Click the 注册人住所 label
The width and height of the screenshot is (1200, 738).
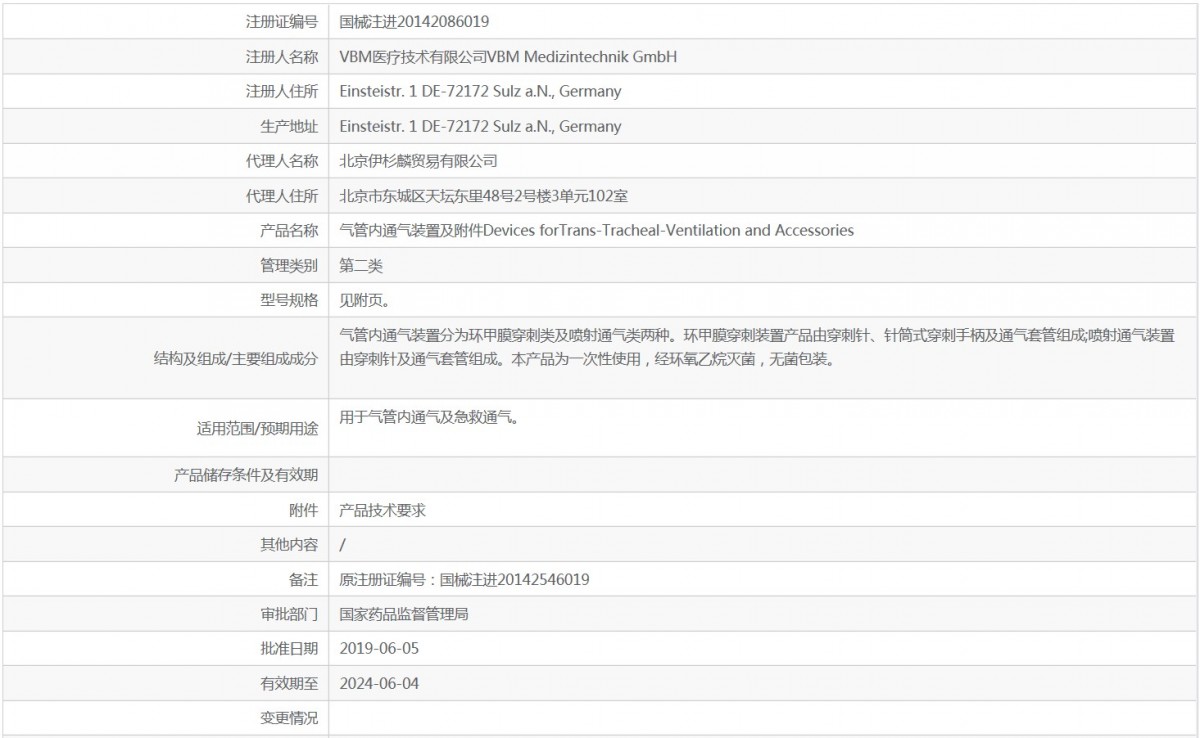[x=282, y=91]
